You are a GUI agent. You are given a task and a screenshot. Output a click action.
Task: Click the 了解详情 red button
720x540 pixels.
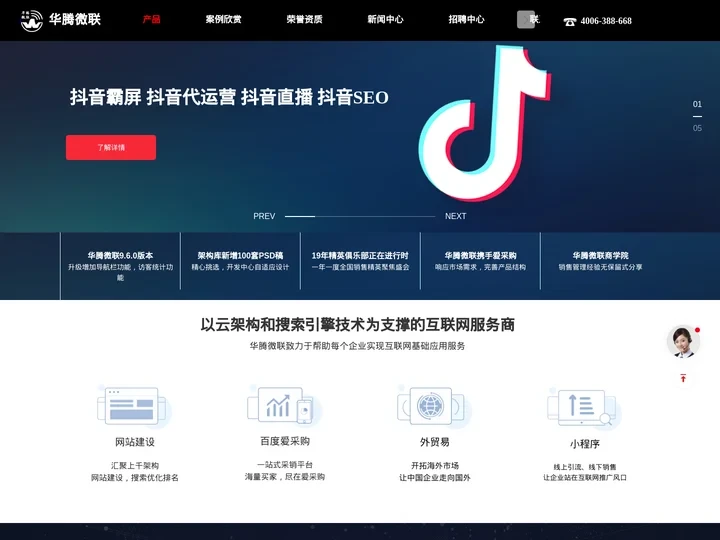click(111, 147)
